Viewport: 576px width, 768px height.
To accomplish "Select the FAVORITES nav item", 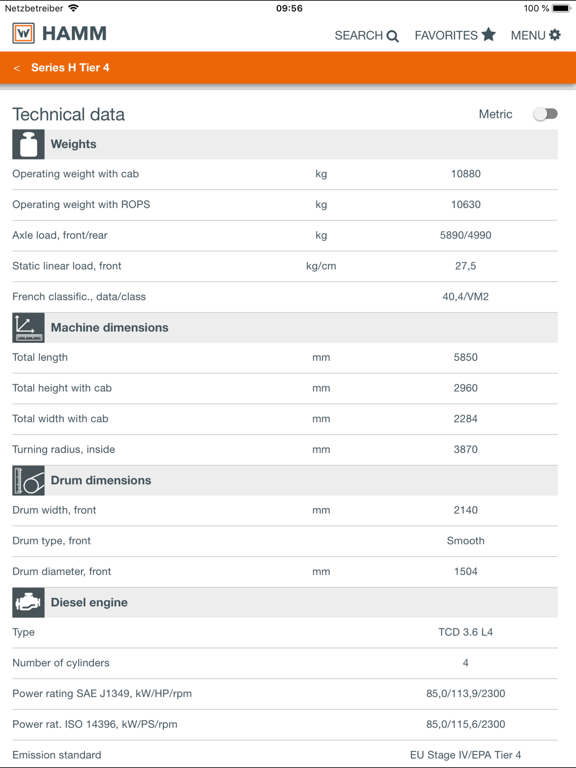I will pos(455,35).
